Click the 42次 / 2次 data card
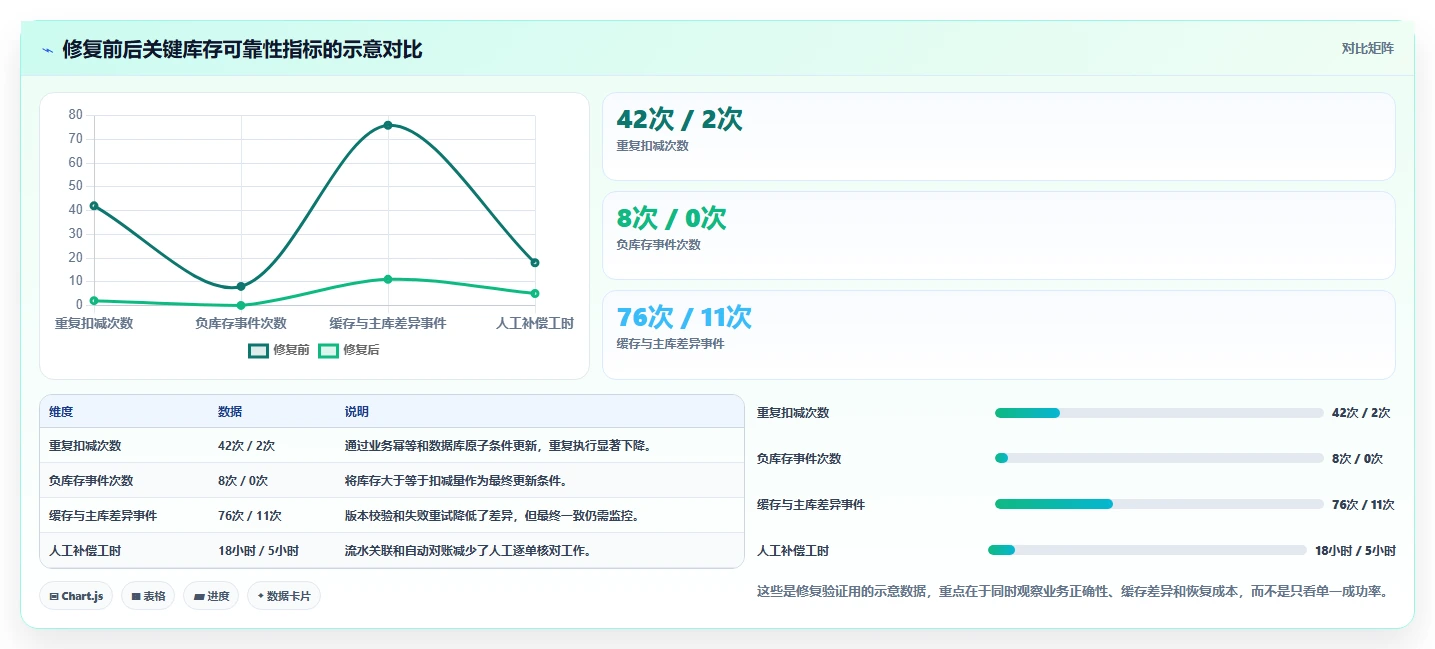The image size is (1435, 649). [998, 136]
